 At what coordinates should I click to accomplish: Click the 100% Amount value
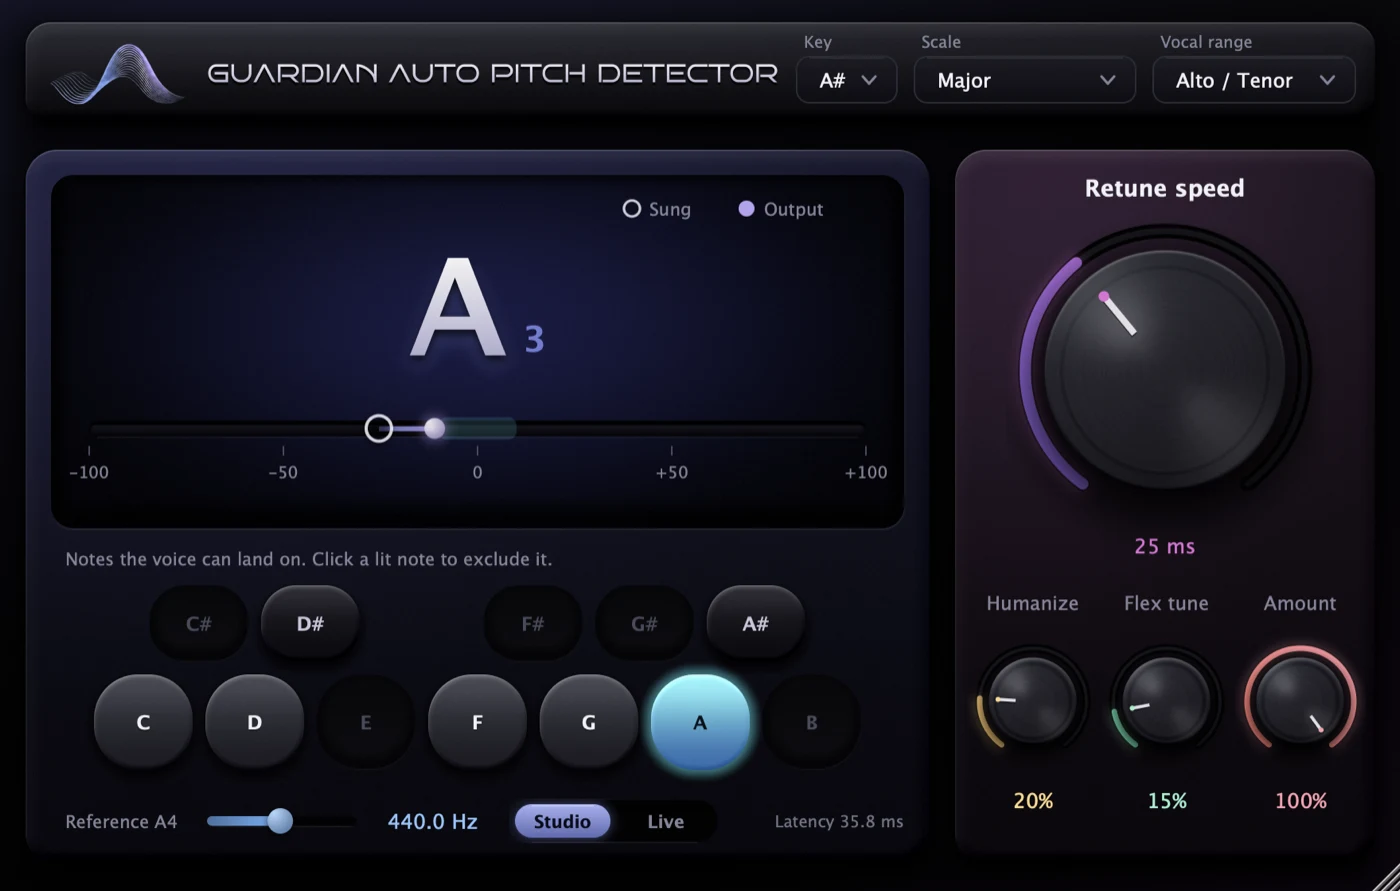1301,801
